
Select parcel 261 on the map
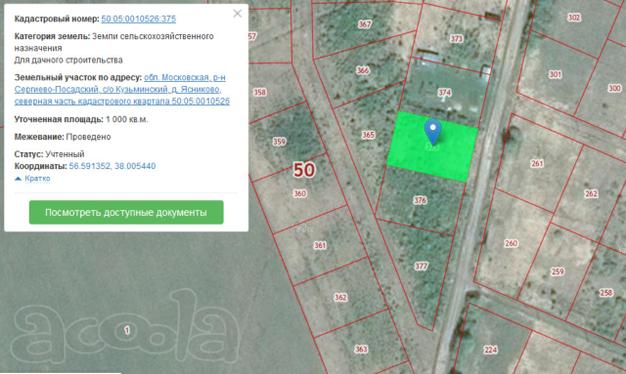click(x=537, y=163)
